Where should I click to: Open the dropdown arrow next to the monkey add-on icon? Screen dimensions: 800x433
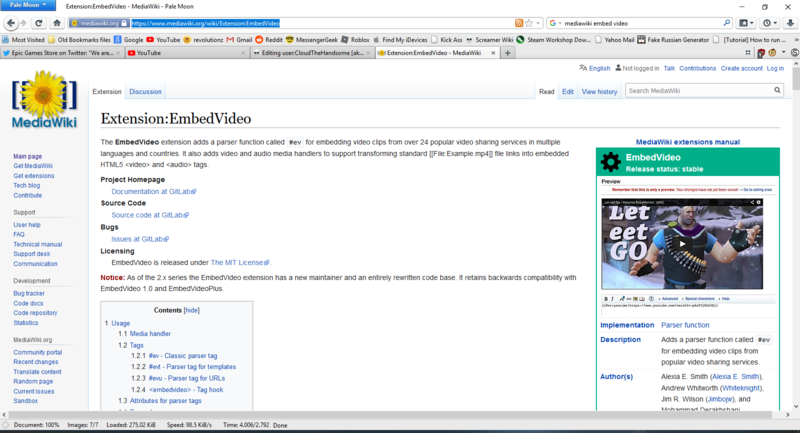[784, 53]
